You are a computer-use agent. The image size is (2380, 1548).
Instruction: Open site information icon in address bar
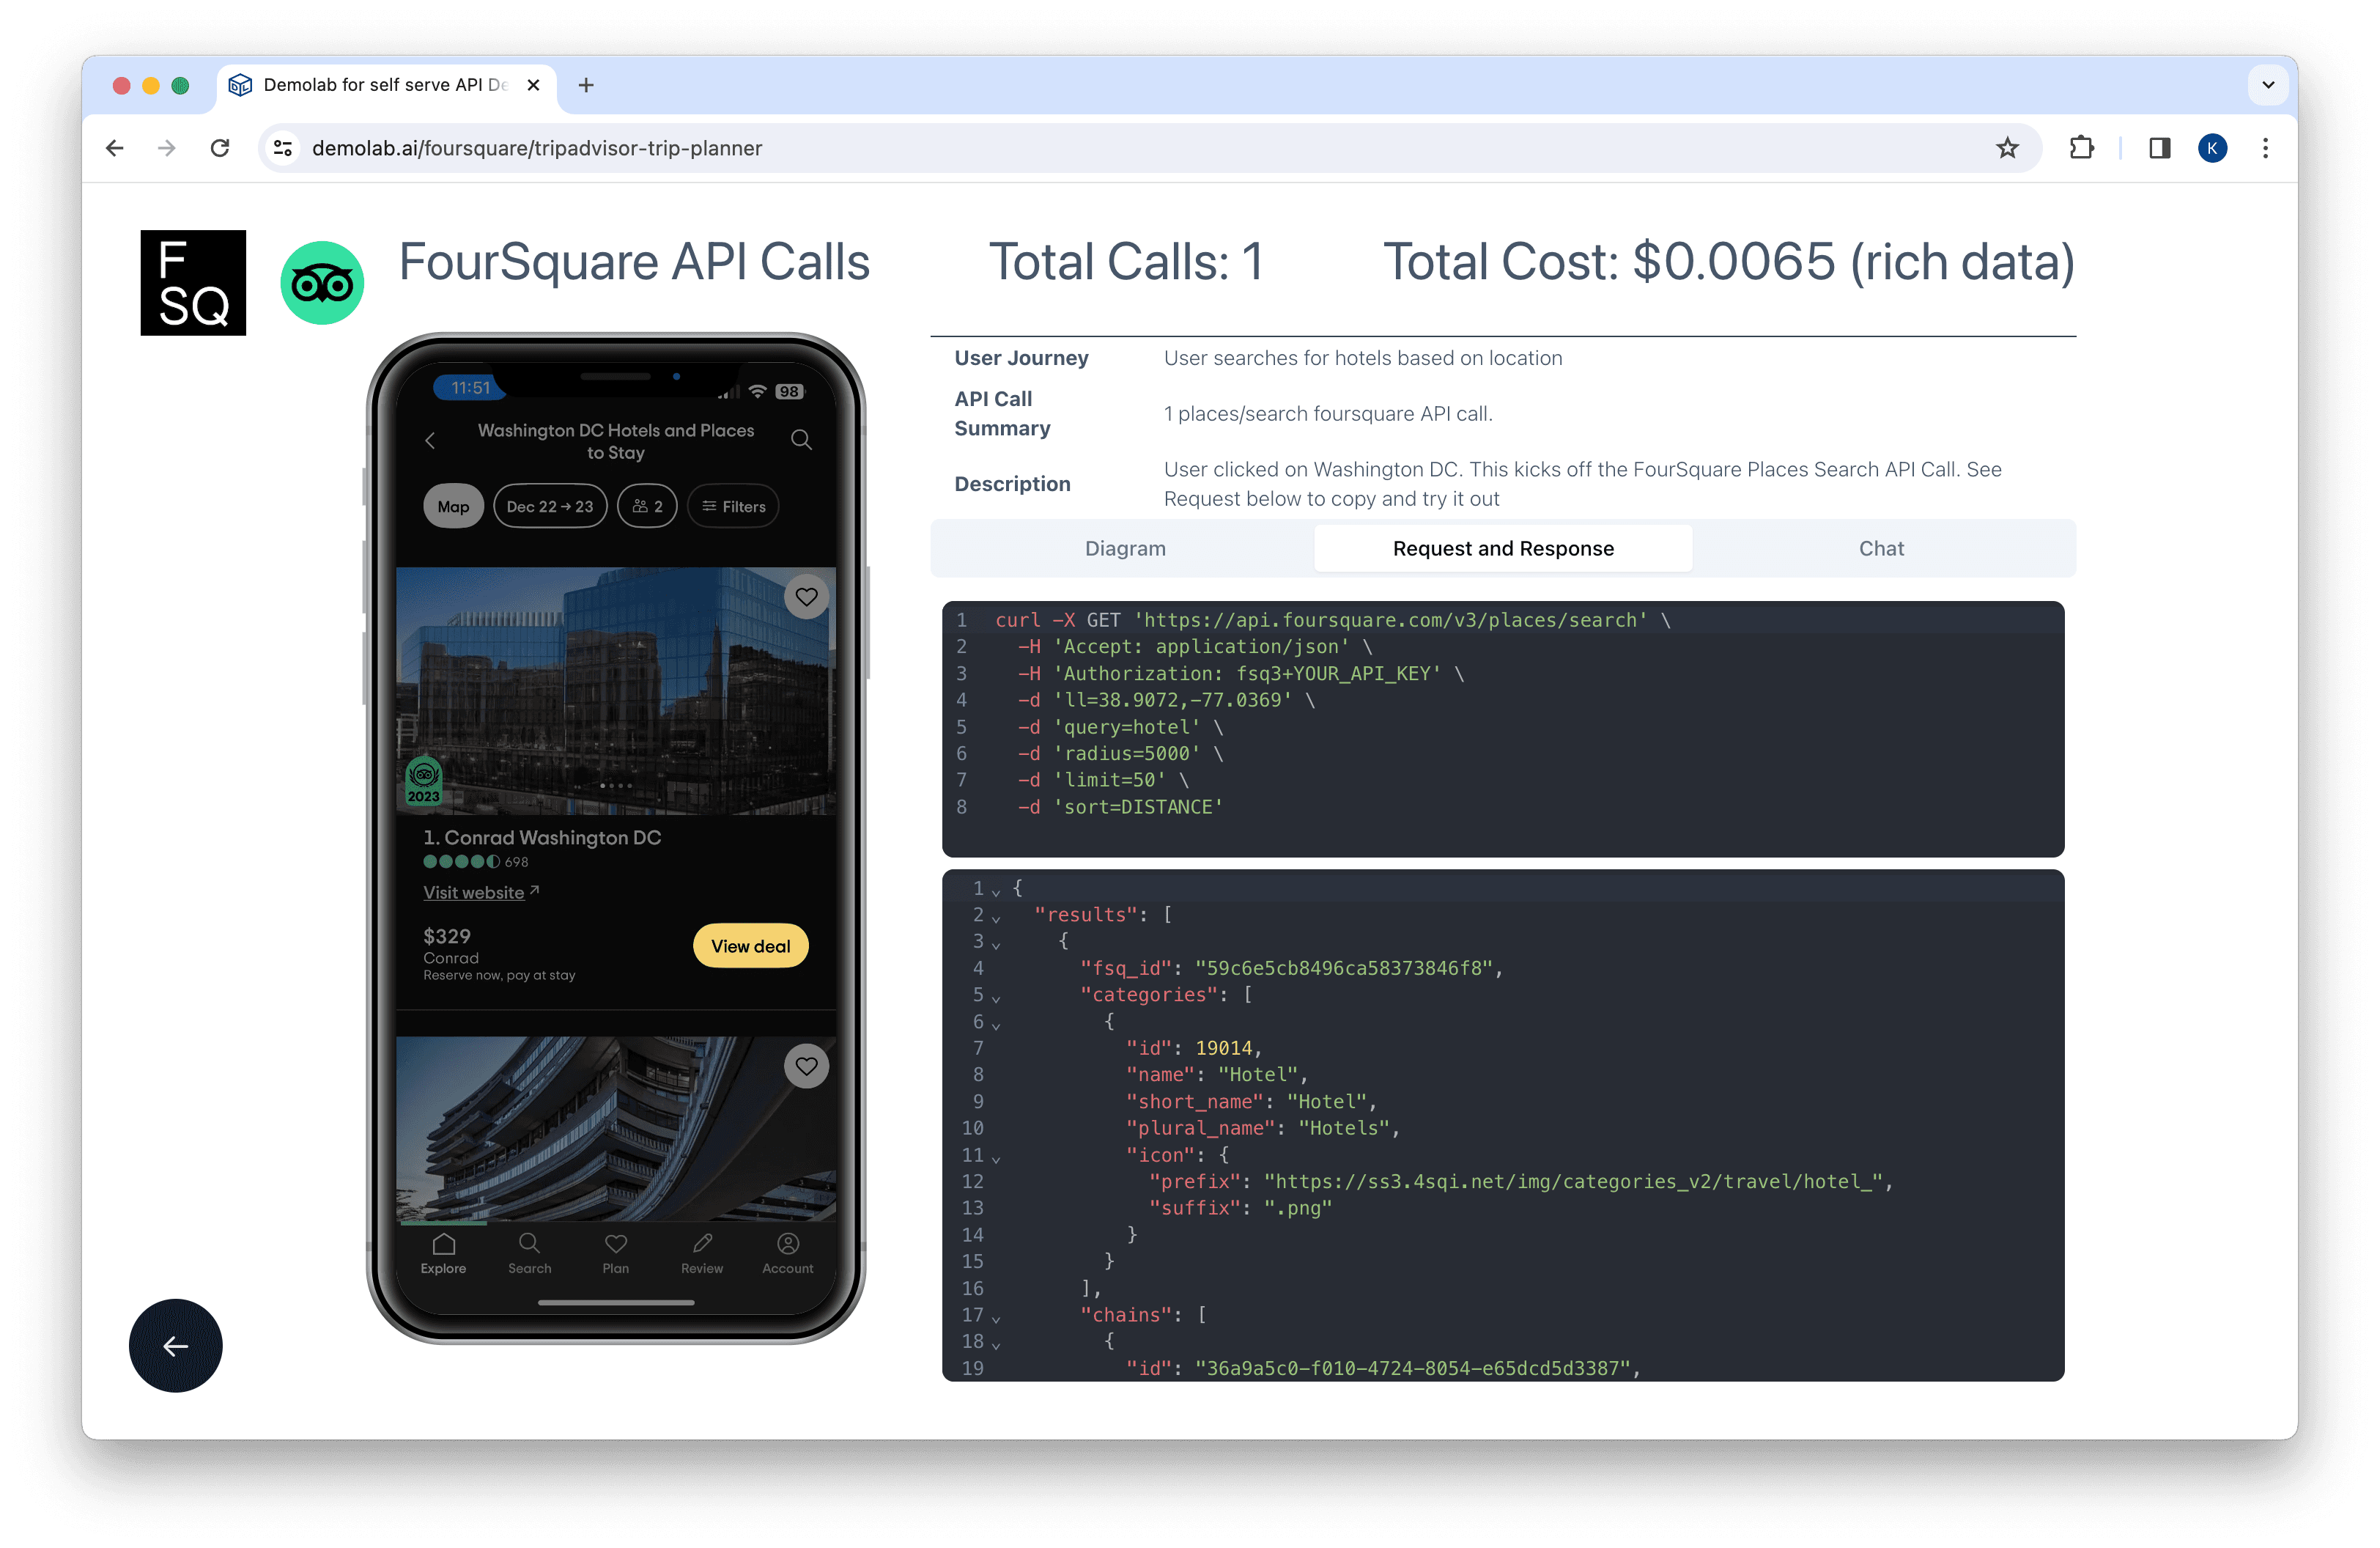[x=284, y=148]
